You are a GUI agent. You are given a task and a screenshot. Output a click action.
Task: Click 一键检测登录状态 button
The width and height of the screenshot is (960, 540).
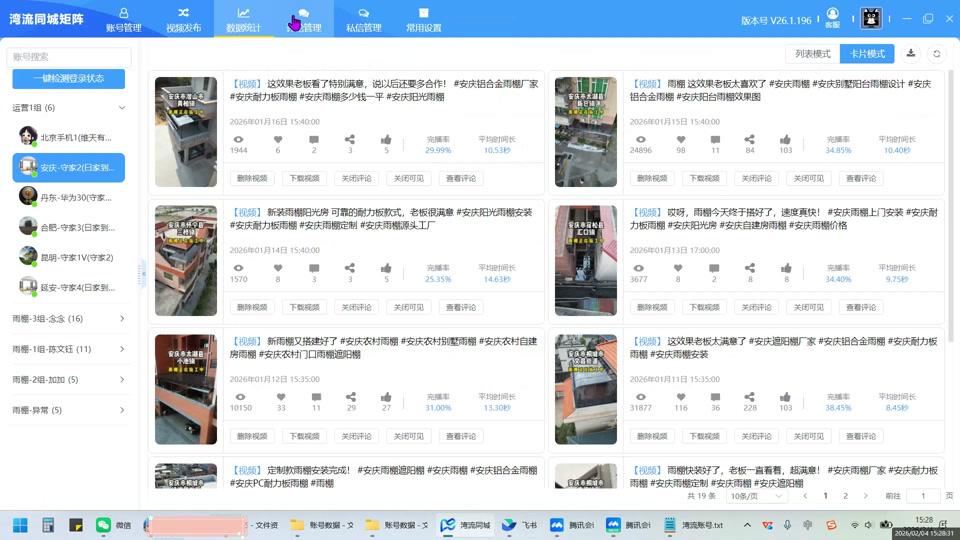pyautogui.click(x=69, y=78)
